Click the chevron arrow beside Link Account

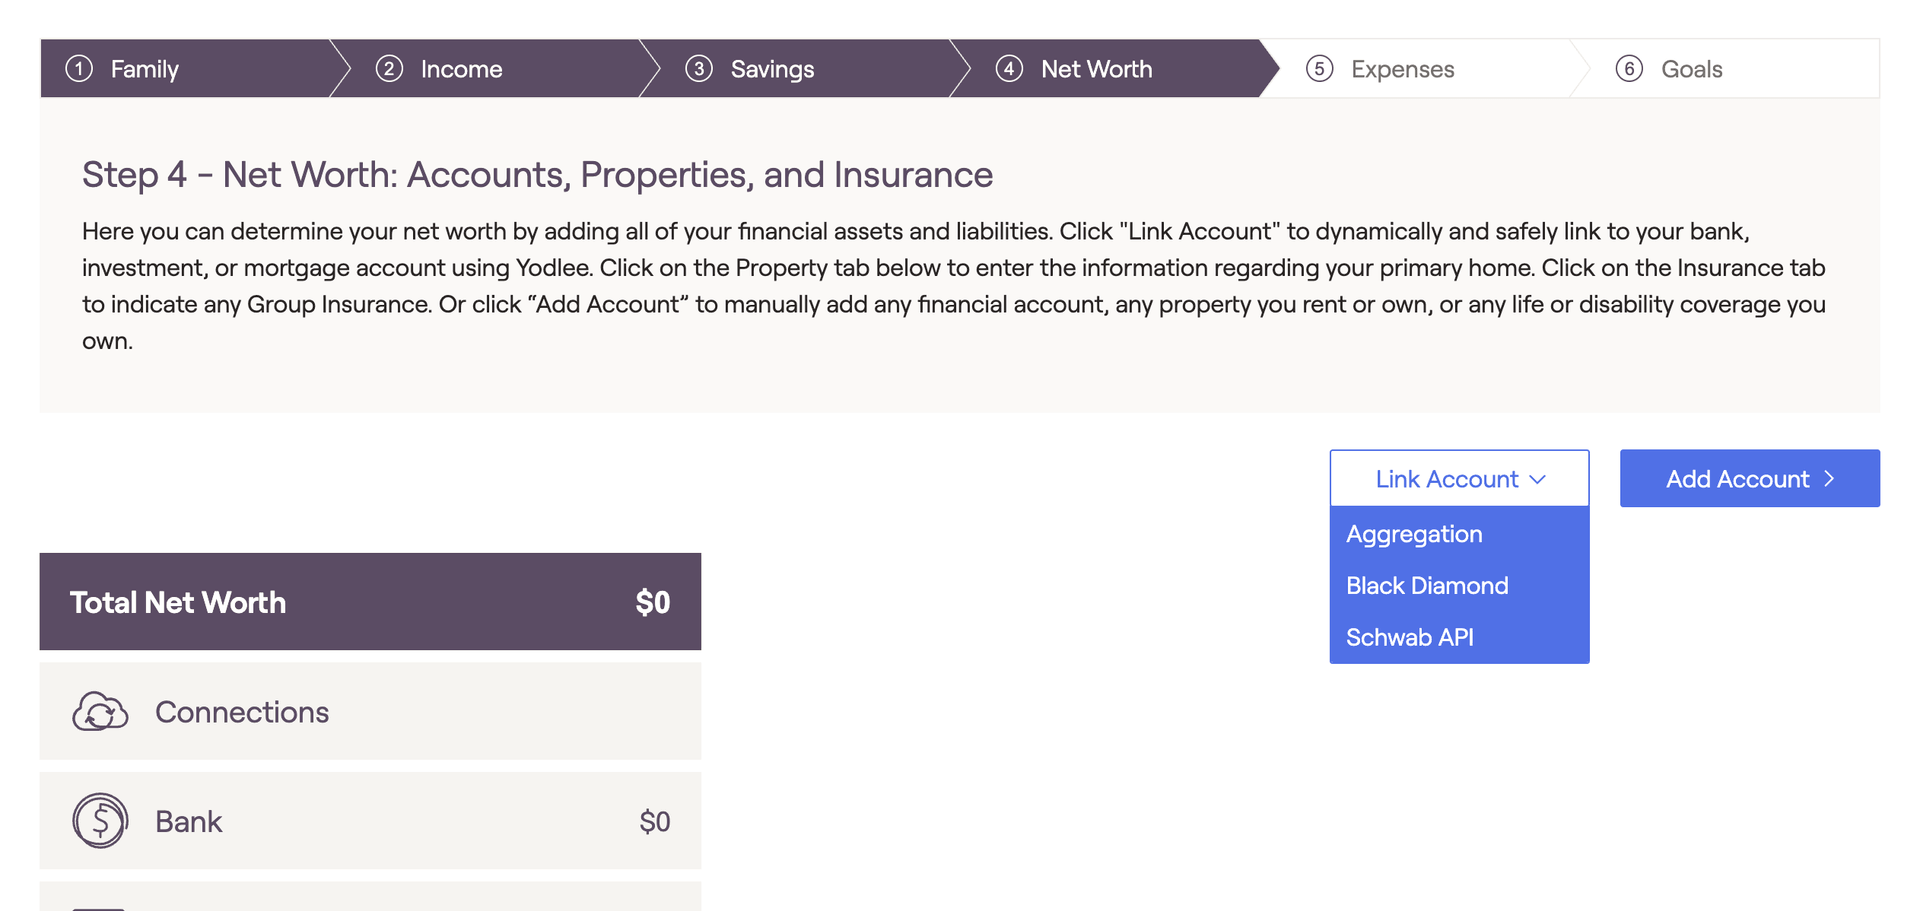point(1538,480)
